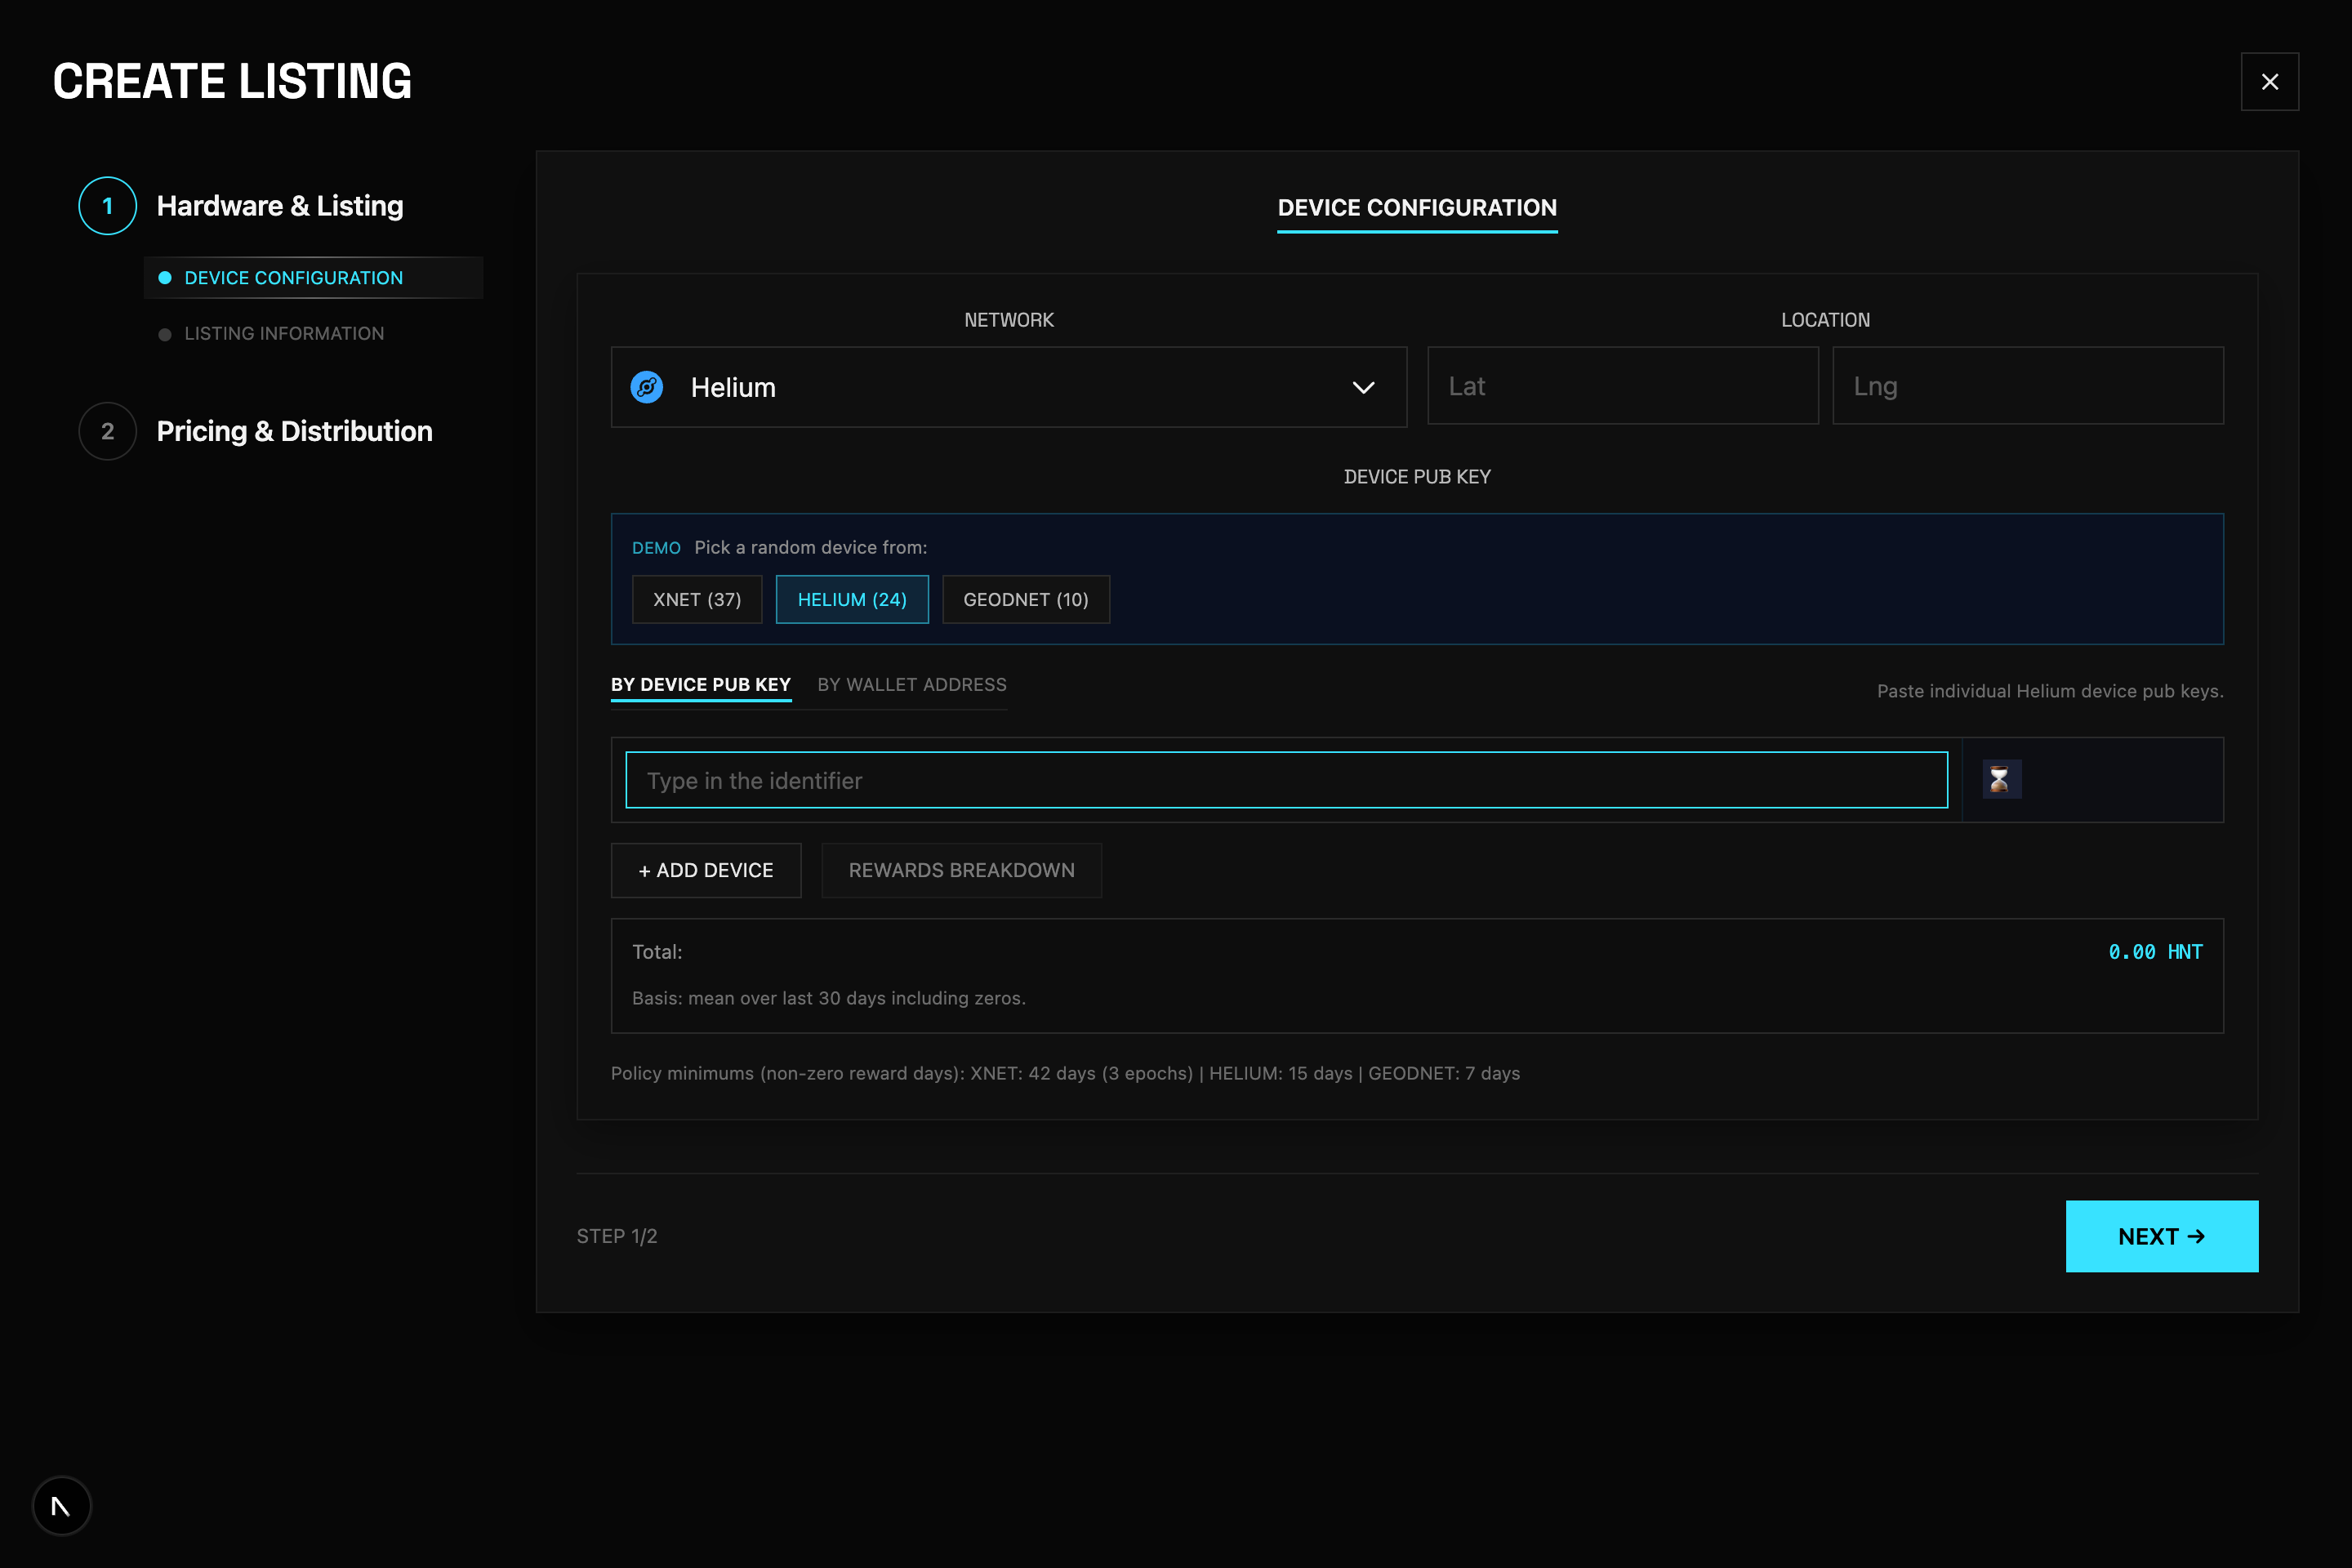Focus the Lng input field
The image size is (2352, 1568).
(2027, 386)
